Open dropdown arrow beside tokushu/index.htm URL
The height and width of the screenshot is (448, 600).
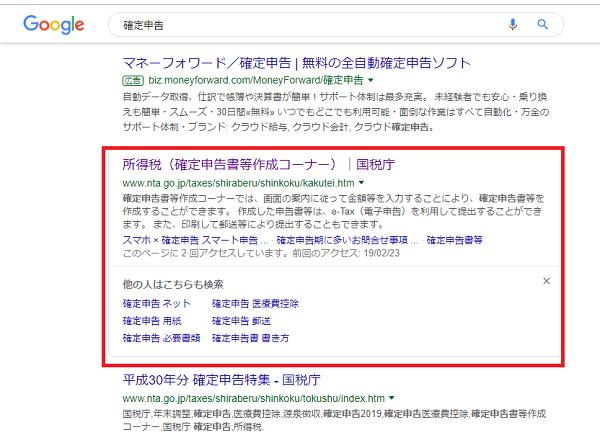tap(391, 398)
